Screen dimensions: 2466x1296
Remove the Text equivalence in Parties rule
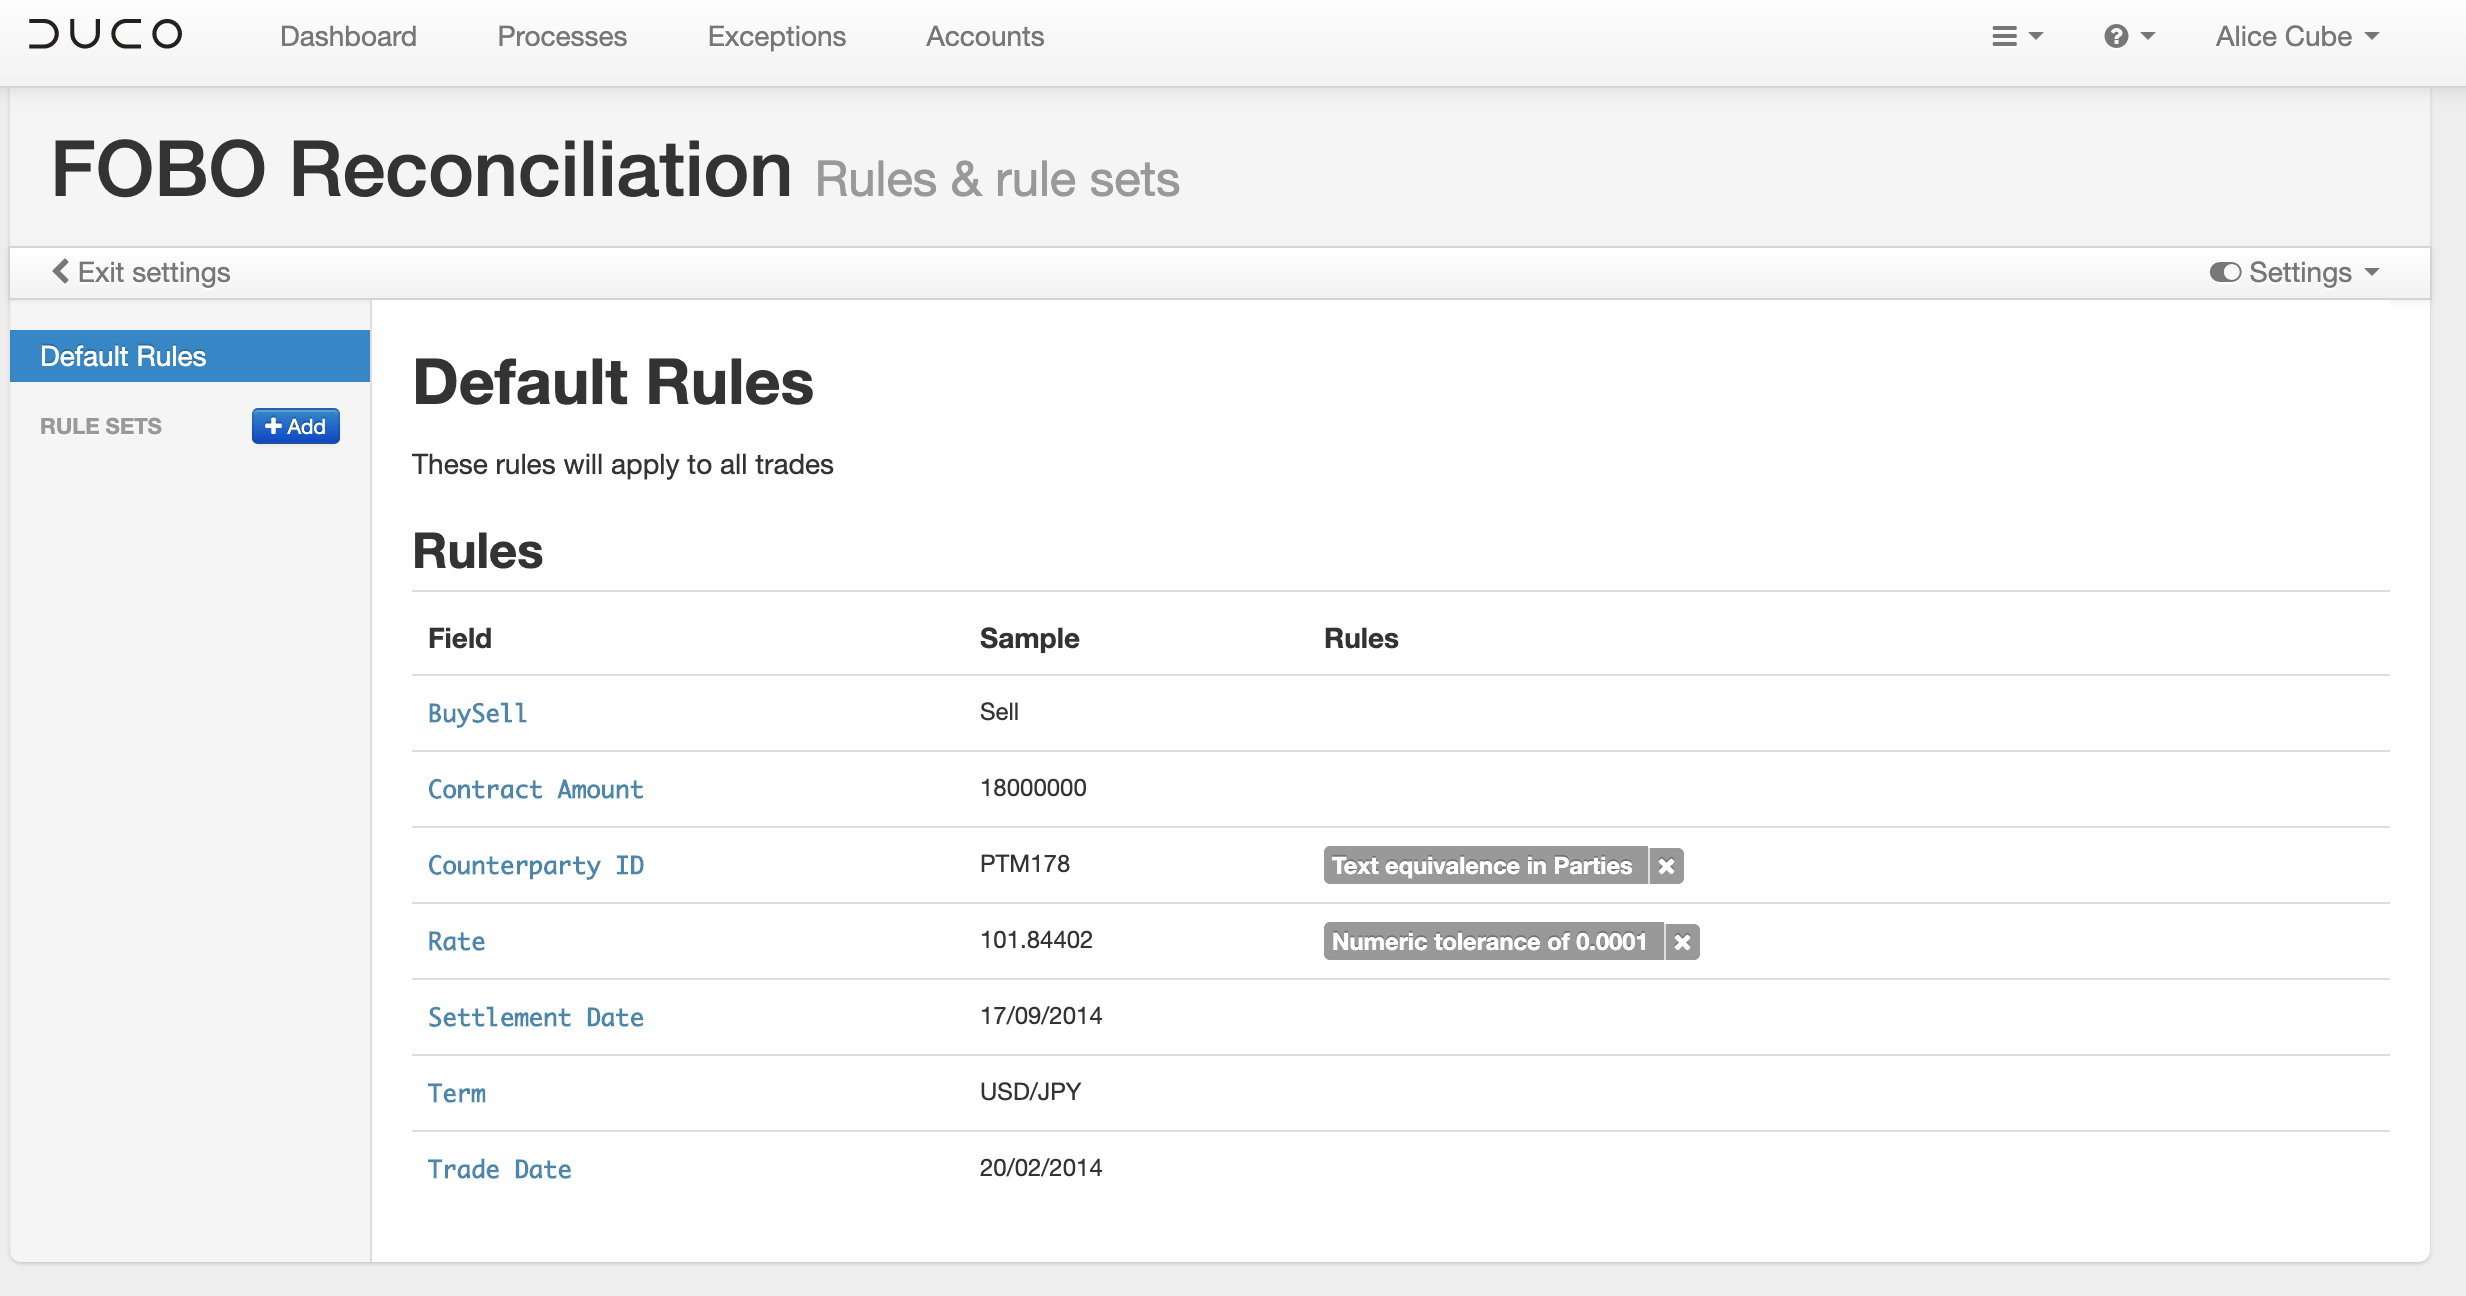(1666, 866)
